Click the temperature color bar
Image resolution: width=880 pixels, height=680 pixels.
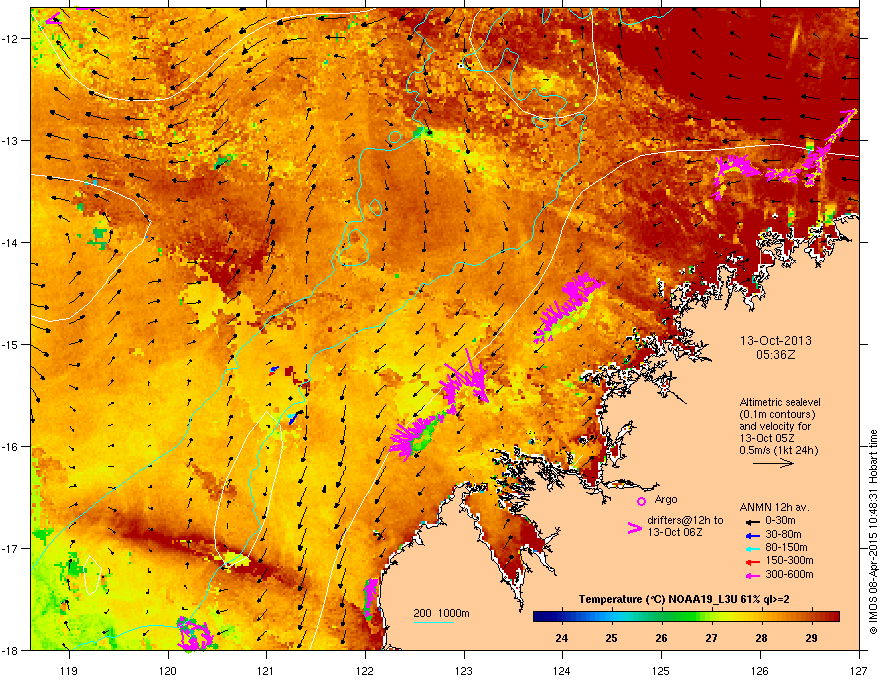click(686, 616)
